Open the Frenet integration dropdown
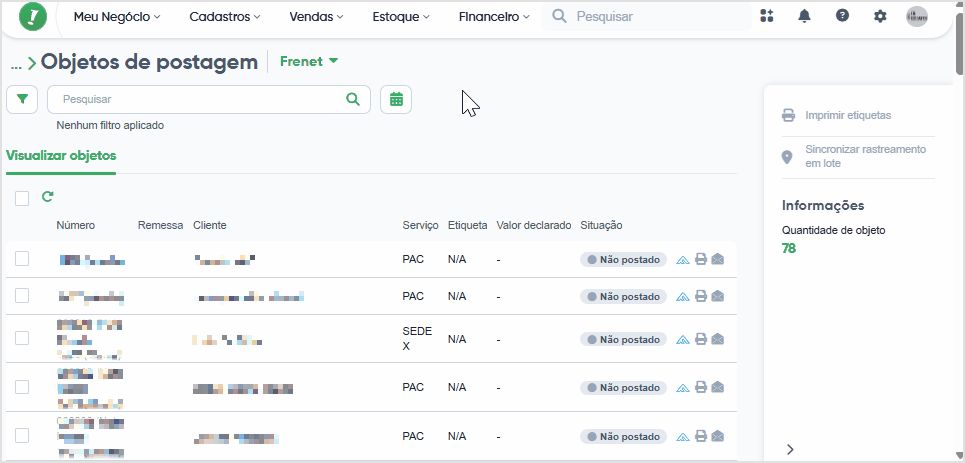This screenshot has width=965, height=463. click(x=309, y=61)
